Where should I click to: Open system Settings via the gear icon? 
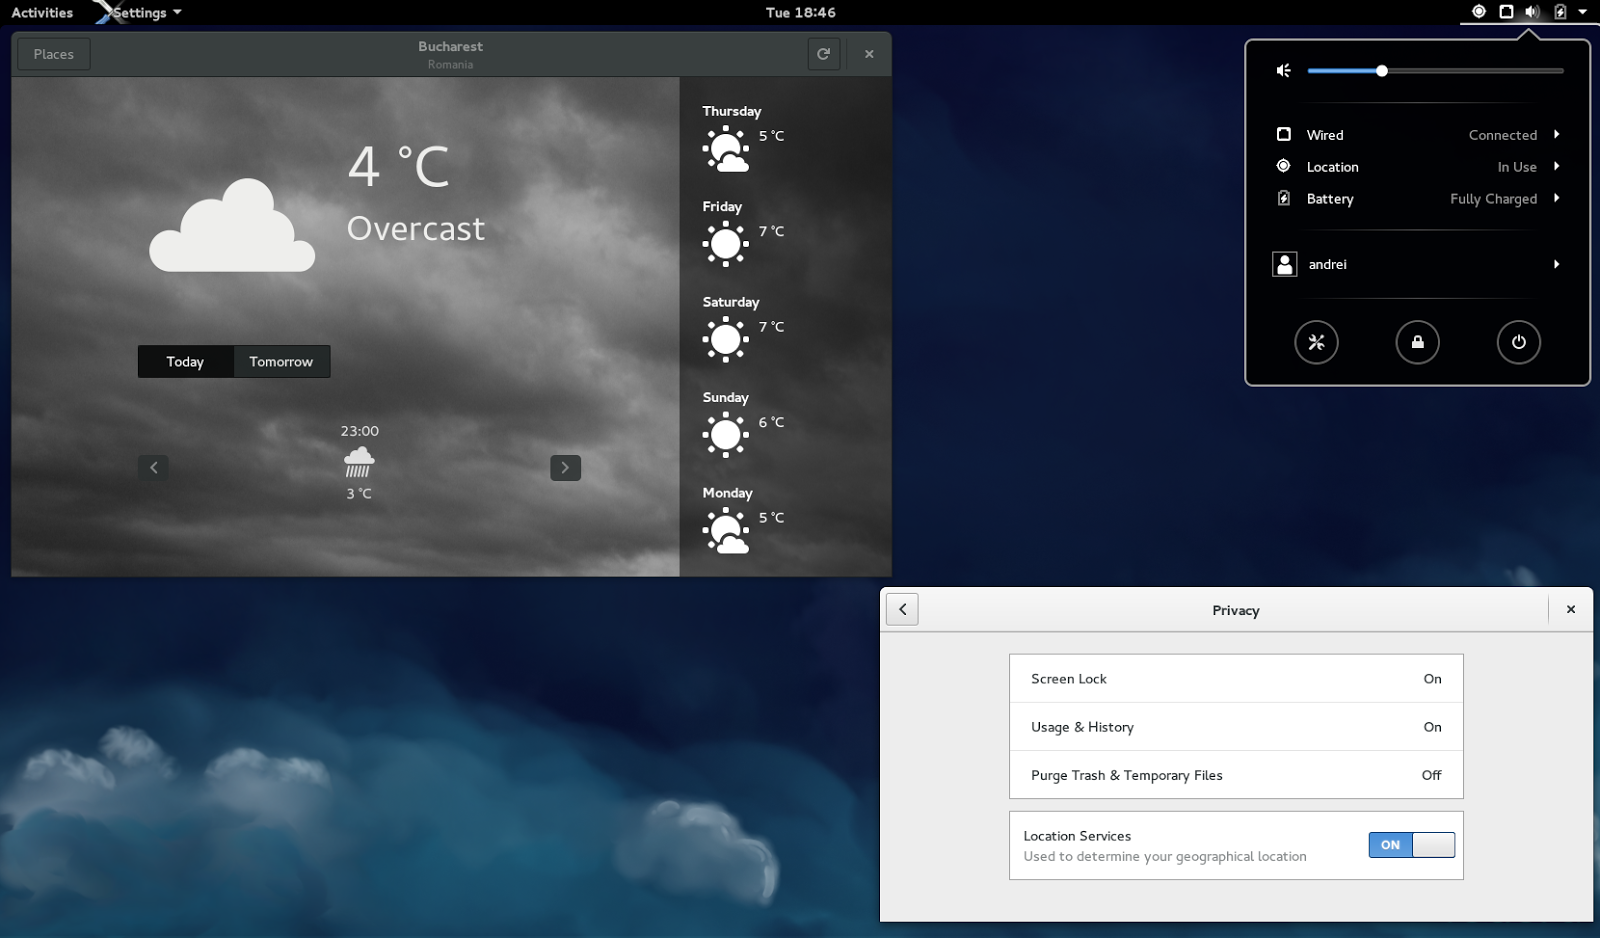coord(1316,342)
